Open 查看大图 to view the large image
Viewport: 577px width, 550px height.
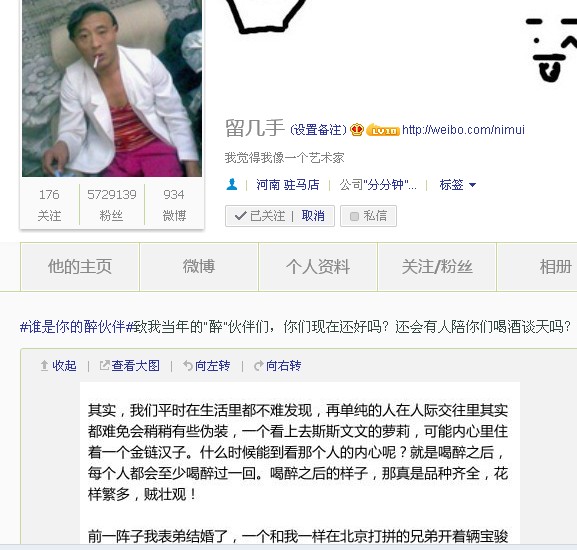tap(130, 366)
